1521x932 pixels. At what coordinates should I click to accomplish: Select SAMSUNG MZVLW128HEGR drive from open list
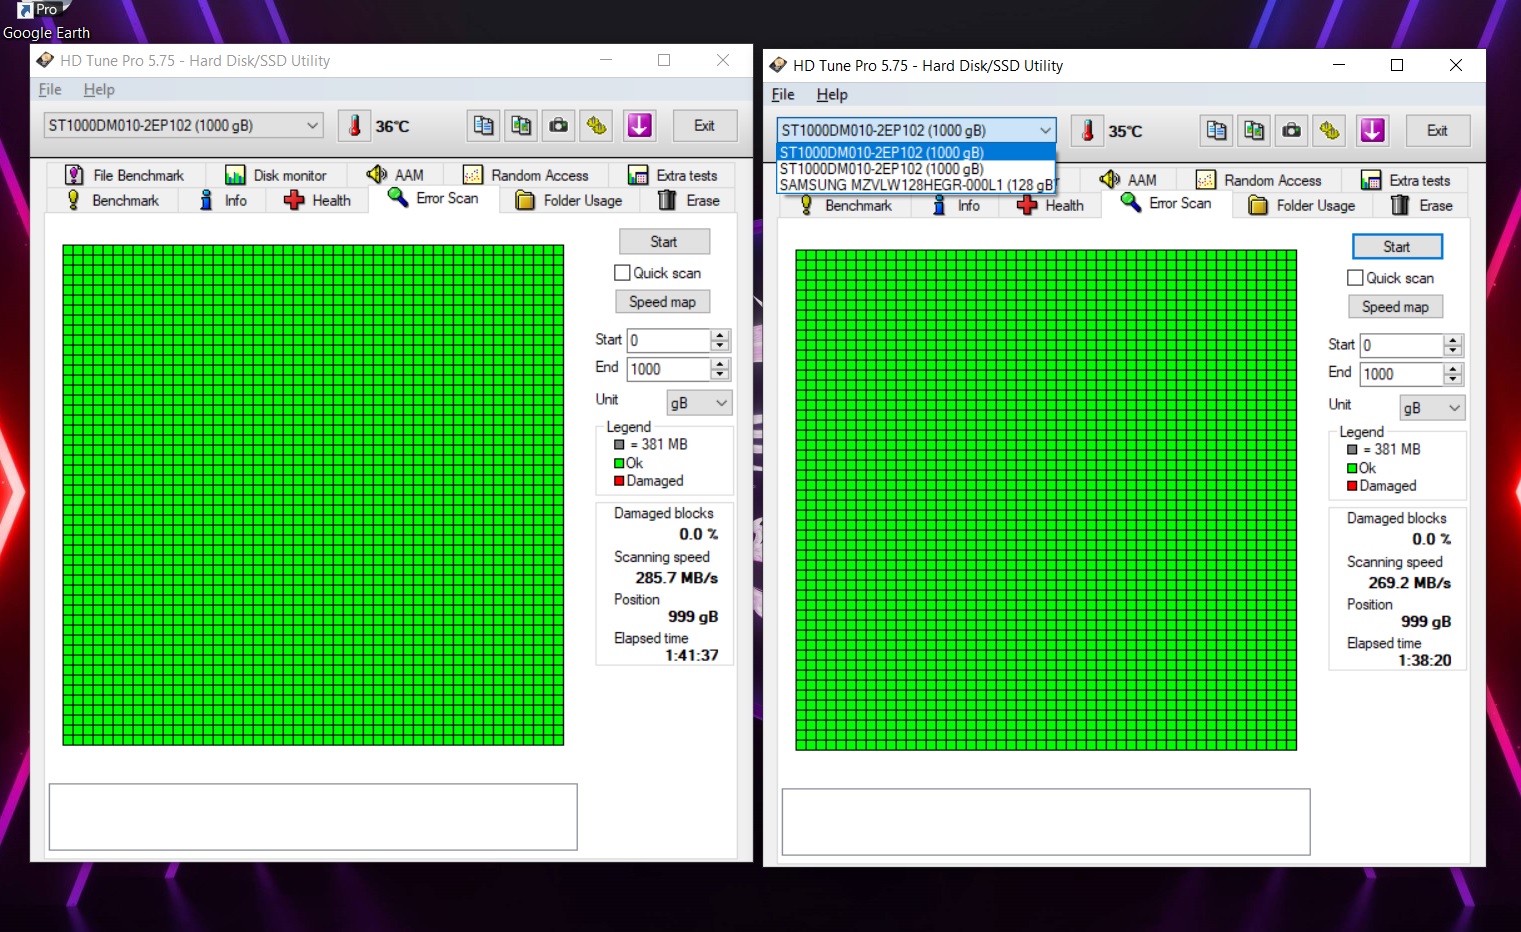[x=915, y=185]
